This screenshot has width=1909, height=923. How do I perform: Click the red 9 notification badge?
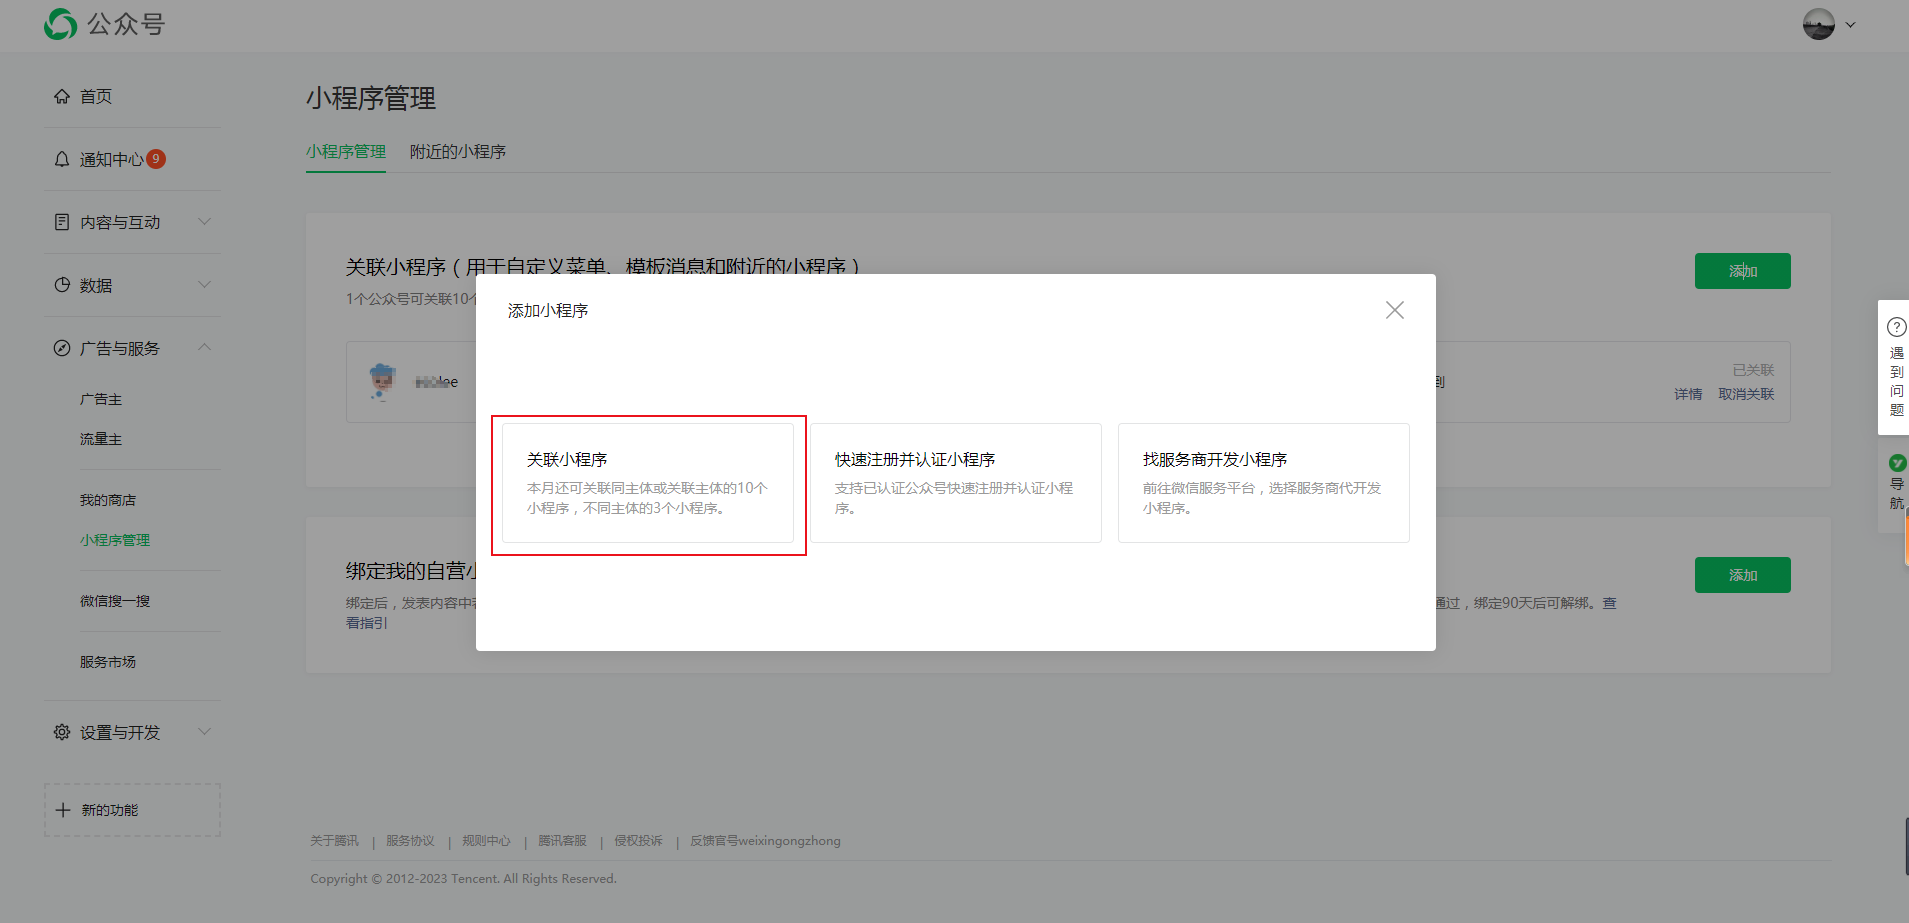156,159
